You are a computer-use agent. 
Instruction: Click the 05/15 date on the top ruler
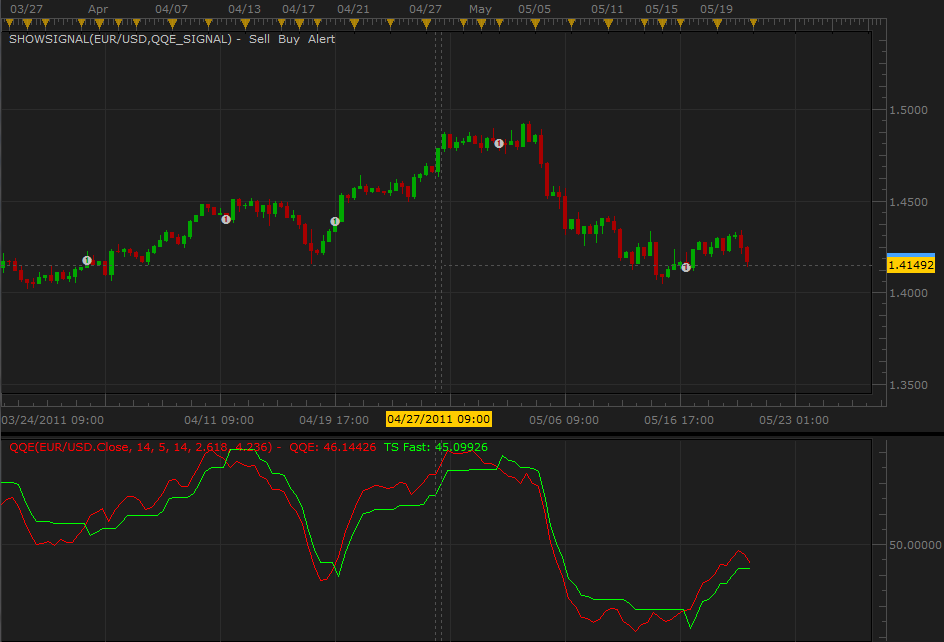pos(662,9)
